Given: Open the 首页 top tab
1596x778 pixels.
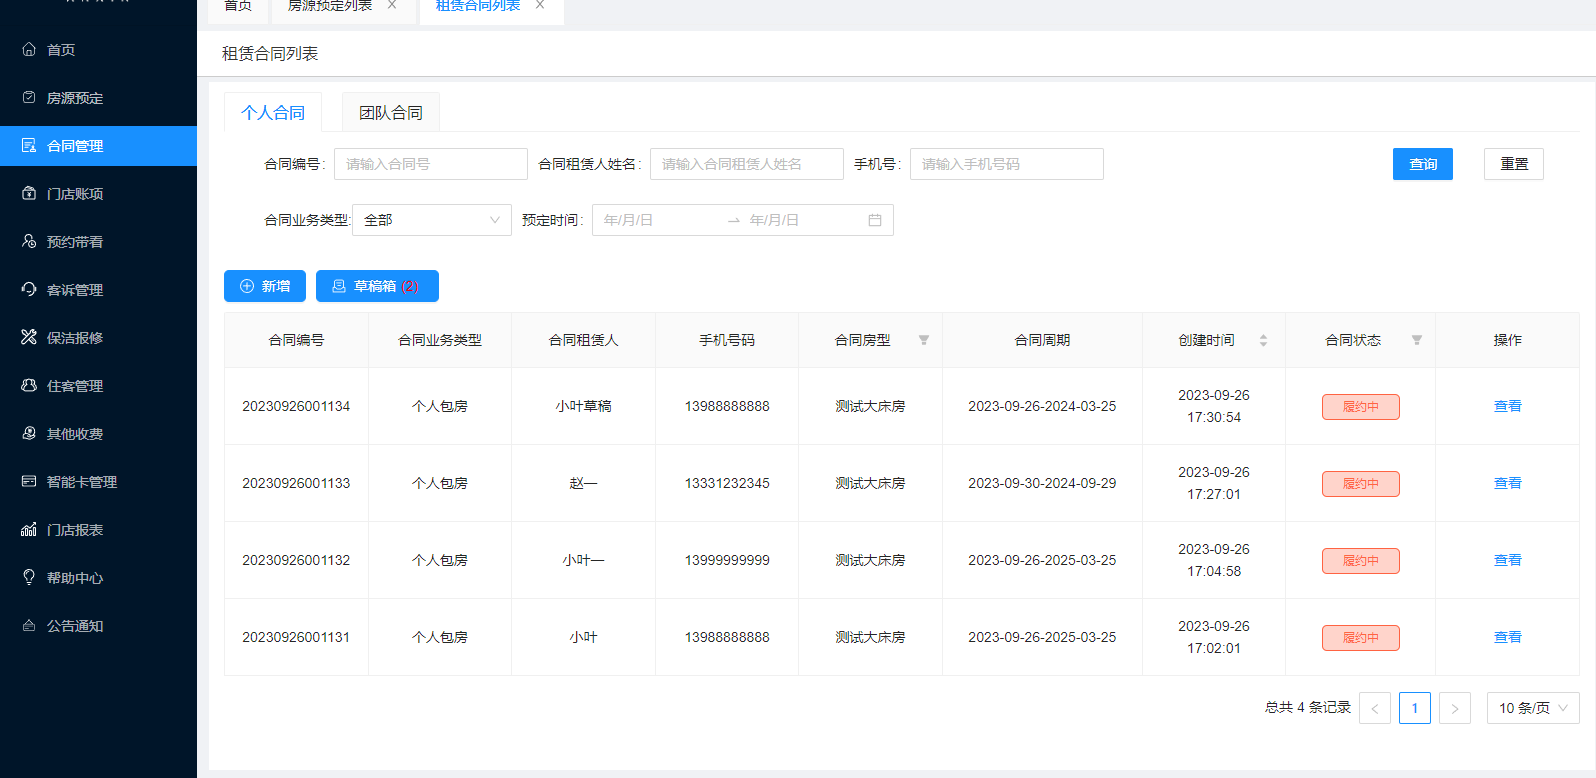Looking at the screenshot, I should tap(238, 6).
